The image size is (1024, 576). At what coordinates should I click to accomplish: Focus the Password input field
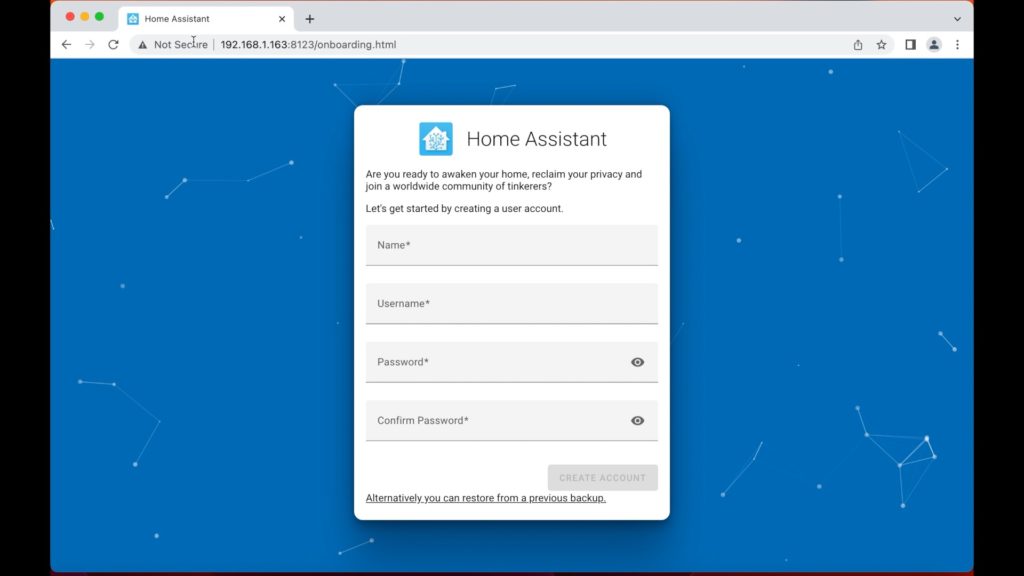point(511,362)
